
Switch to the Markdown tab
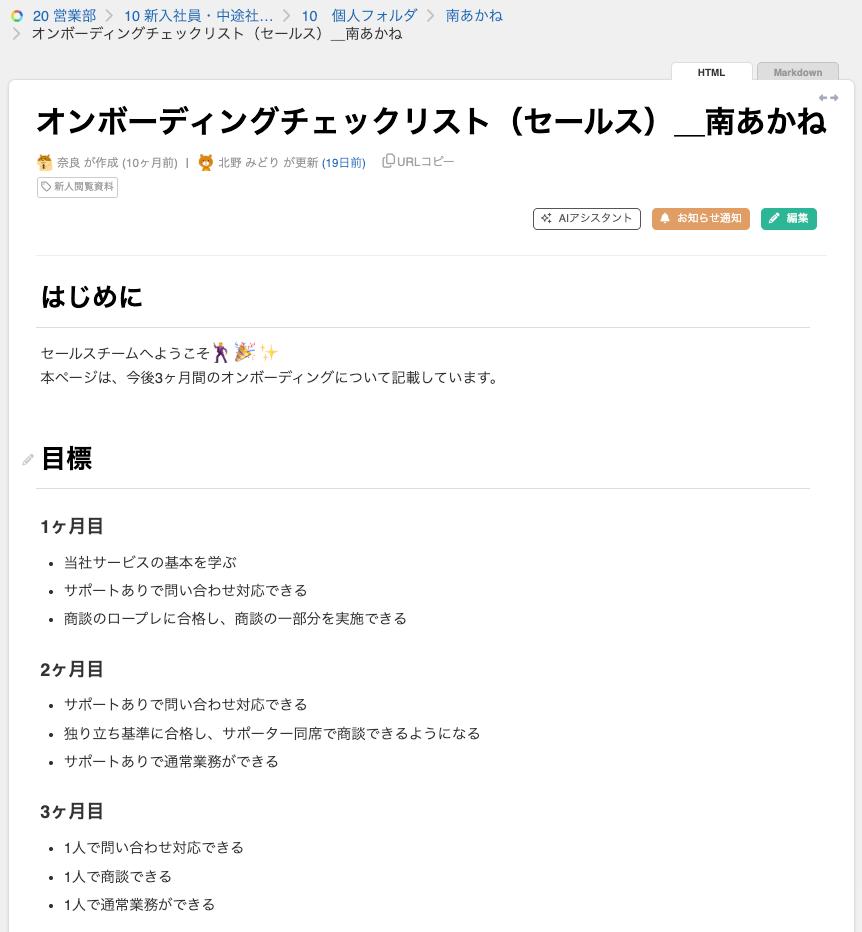click(x=797, y=72)
